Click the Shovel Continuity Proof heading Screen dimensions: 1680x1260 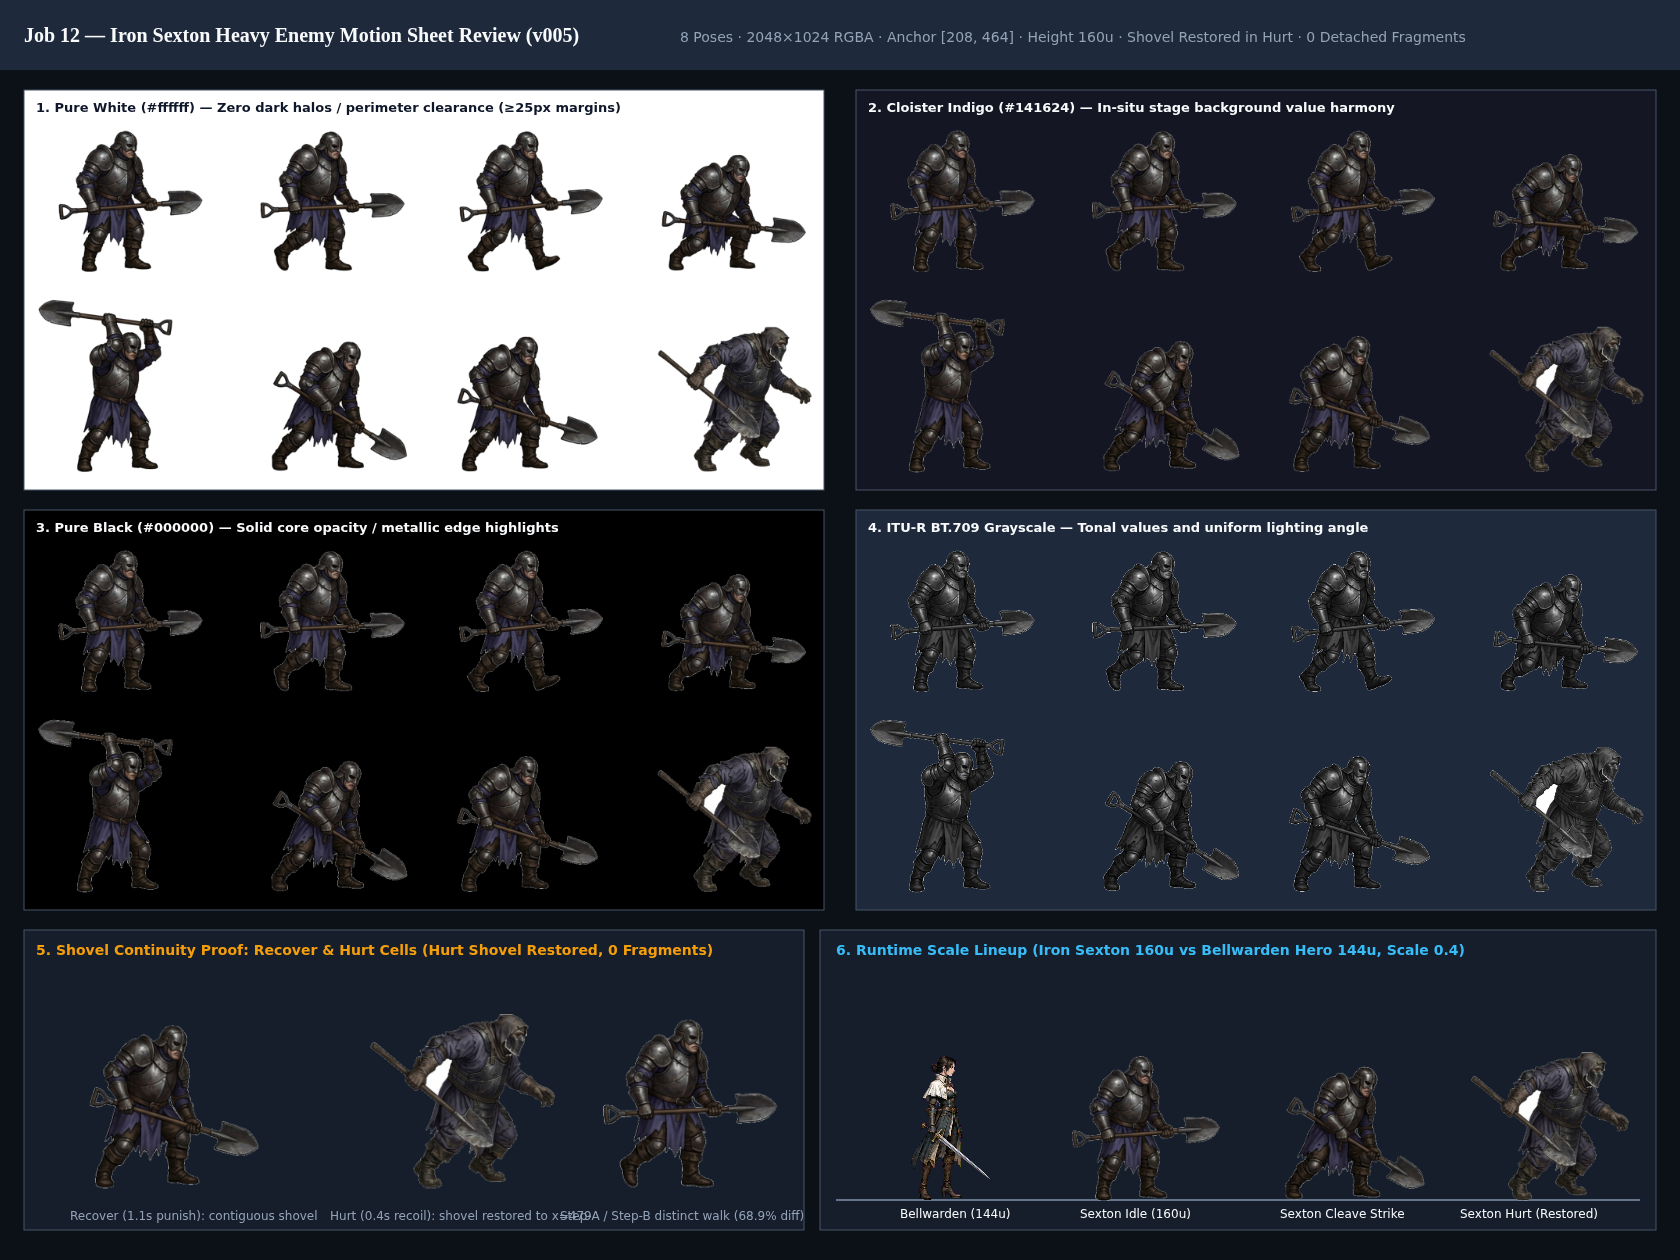pyautogui.click(x=374, y=950)
